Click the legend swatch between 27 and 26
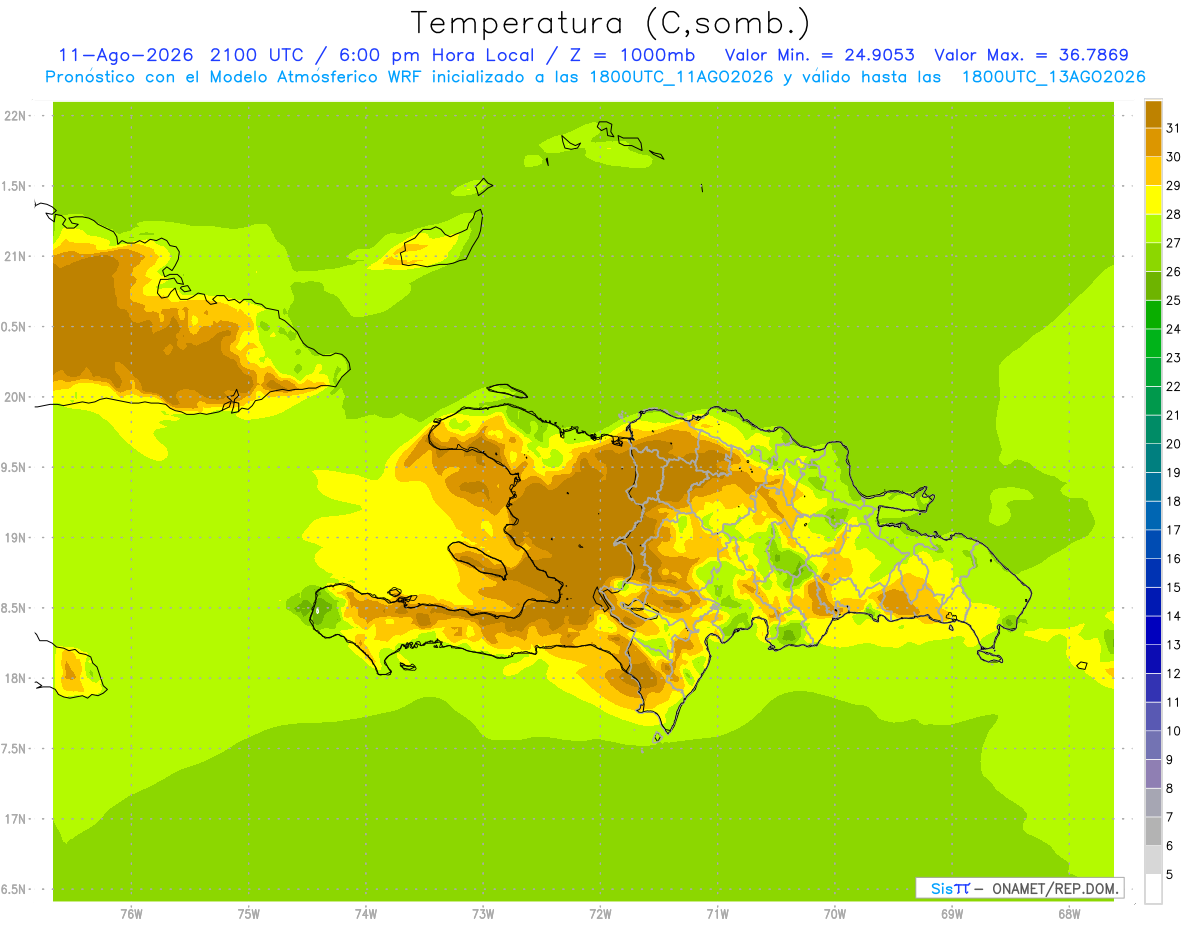The width and height of the screenshot is (1200, 927). [1153, 257]
